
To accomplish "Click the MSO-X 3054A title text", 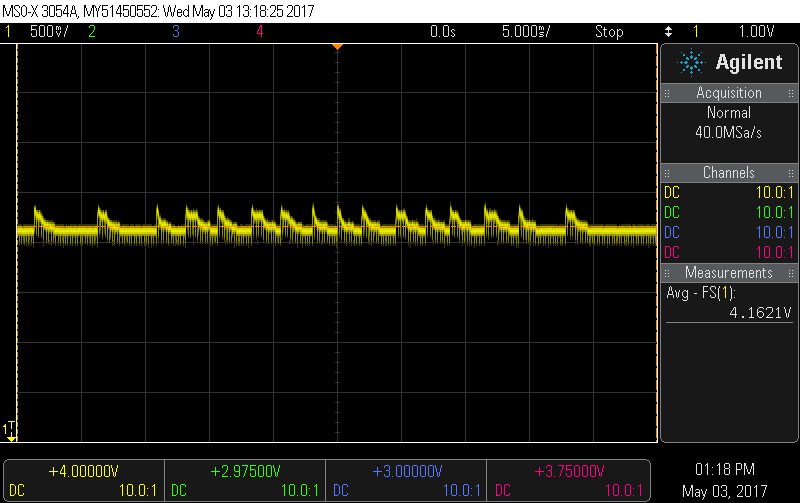I will [40, 11].
